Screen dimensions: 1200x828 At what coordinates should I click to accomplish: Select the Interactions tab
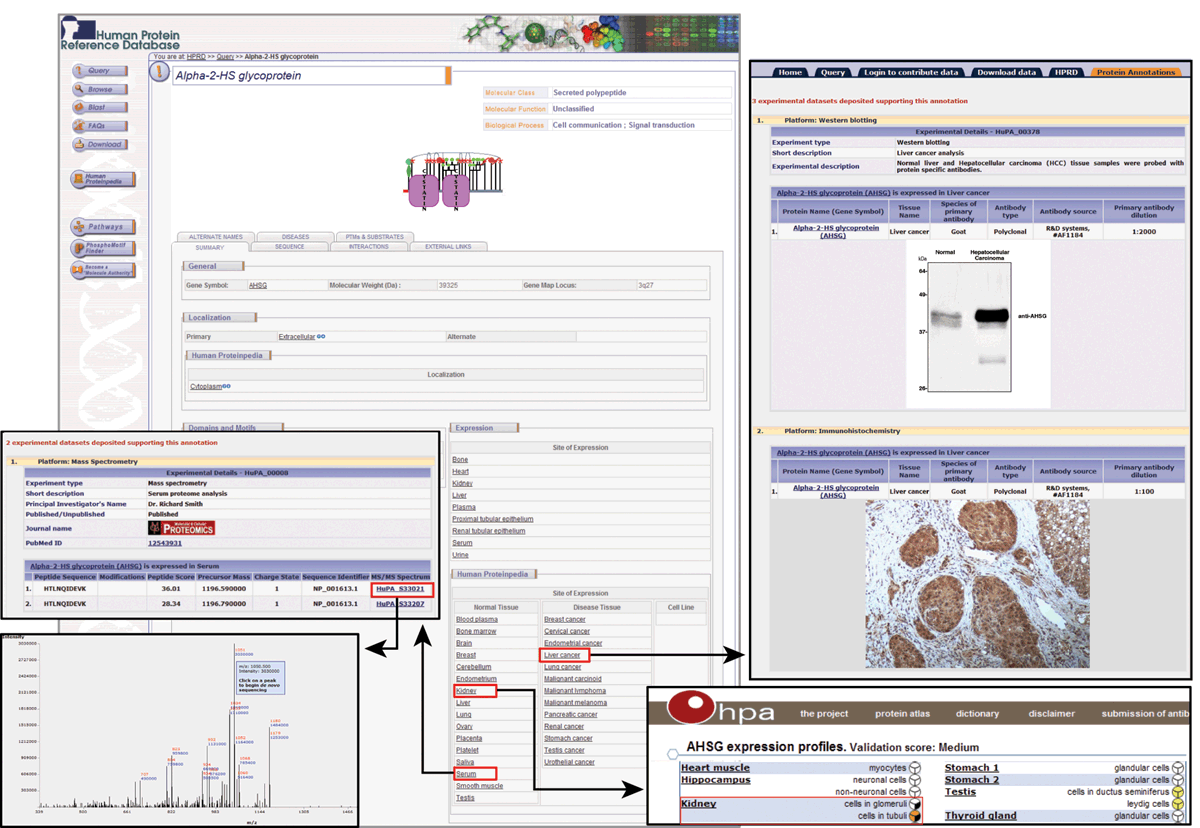368,247
